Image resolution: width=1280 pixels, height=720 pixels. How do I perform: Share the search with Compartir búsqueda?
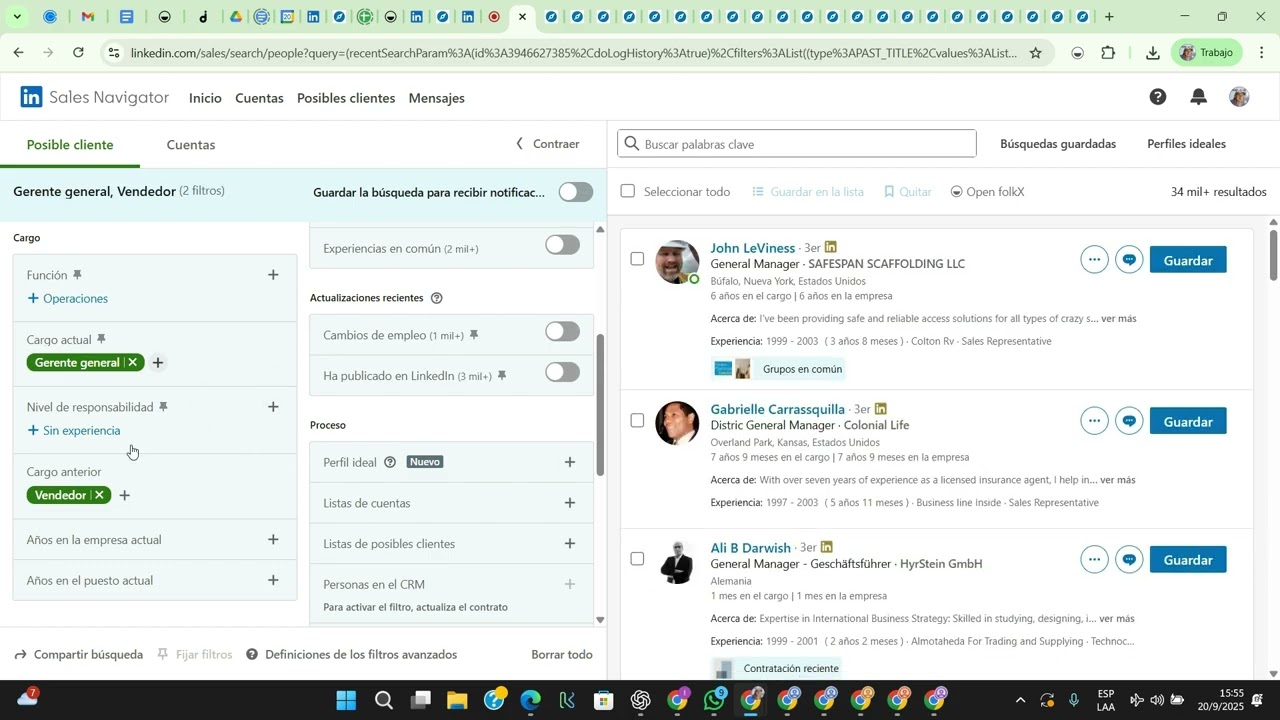(x=79, y=655)
